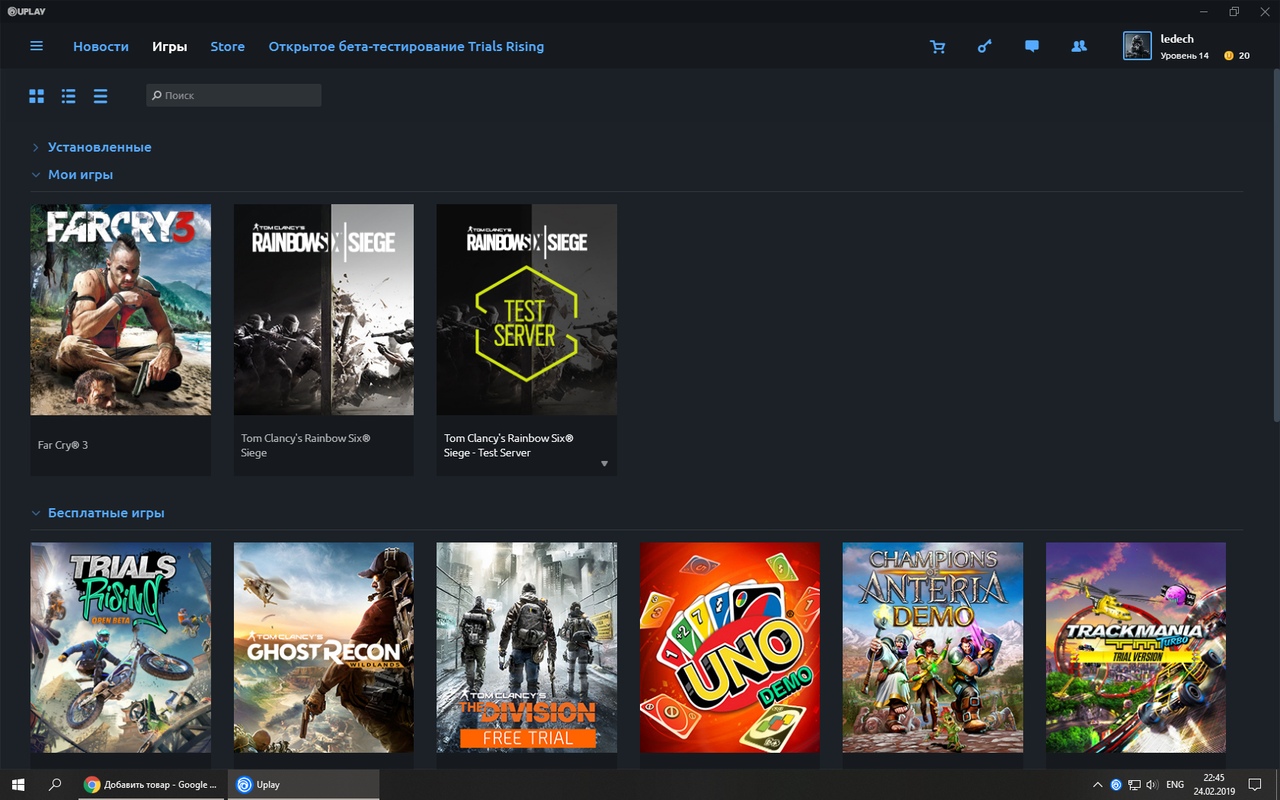Click the ledech profile avatar
Screen dimensions: 1280x800
(1137, 46)
